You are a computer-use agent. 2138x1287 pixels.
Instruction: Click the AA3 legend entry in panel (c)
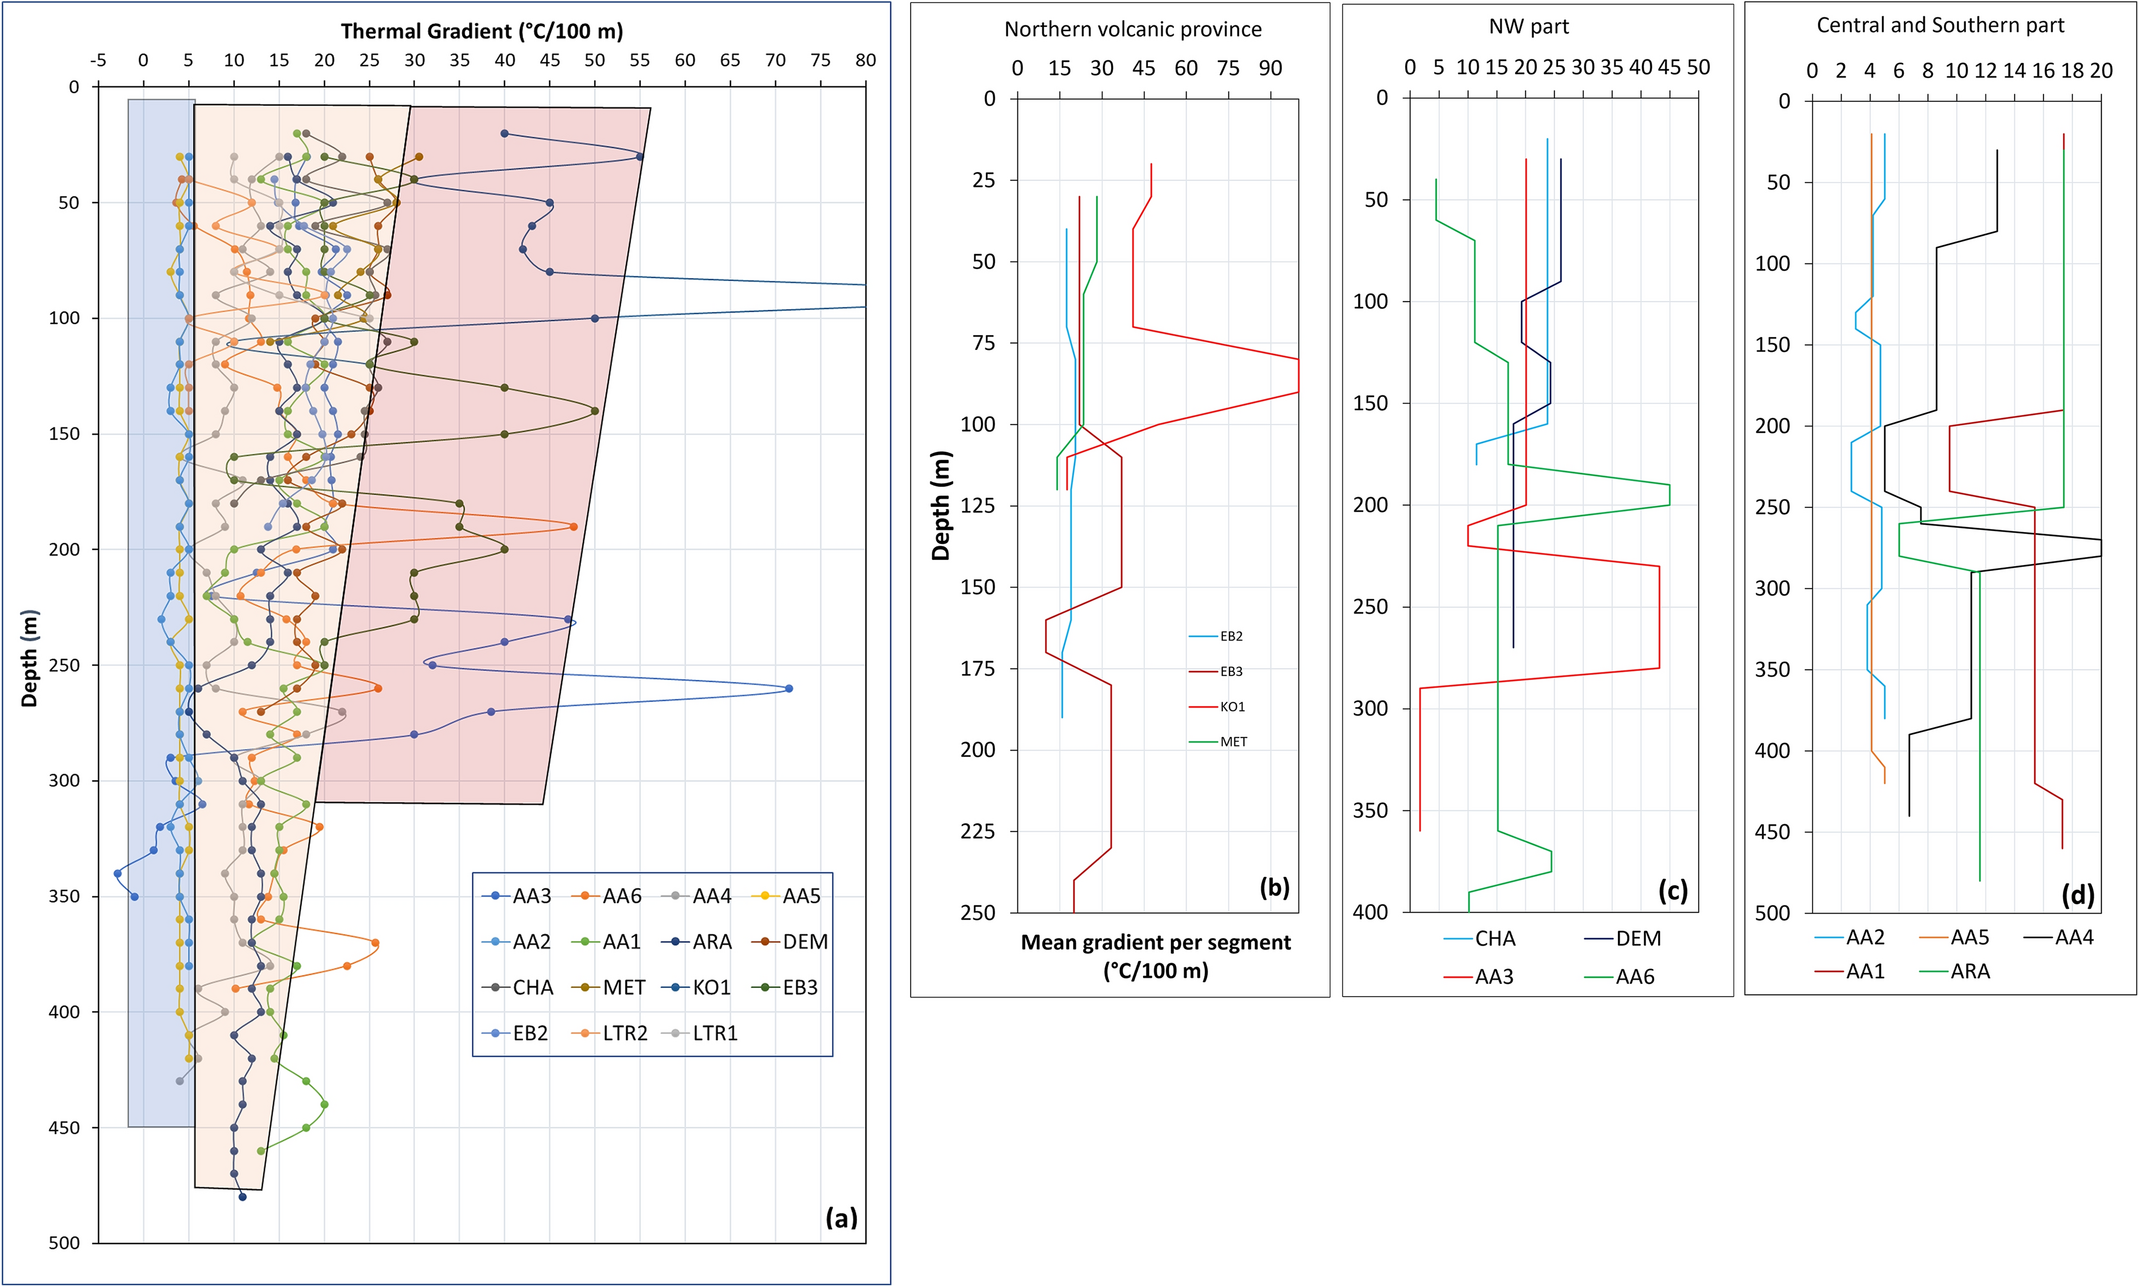coord(1479,977)
